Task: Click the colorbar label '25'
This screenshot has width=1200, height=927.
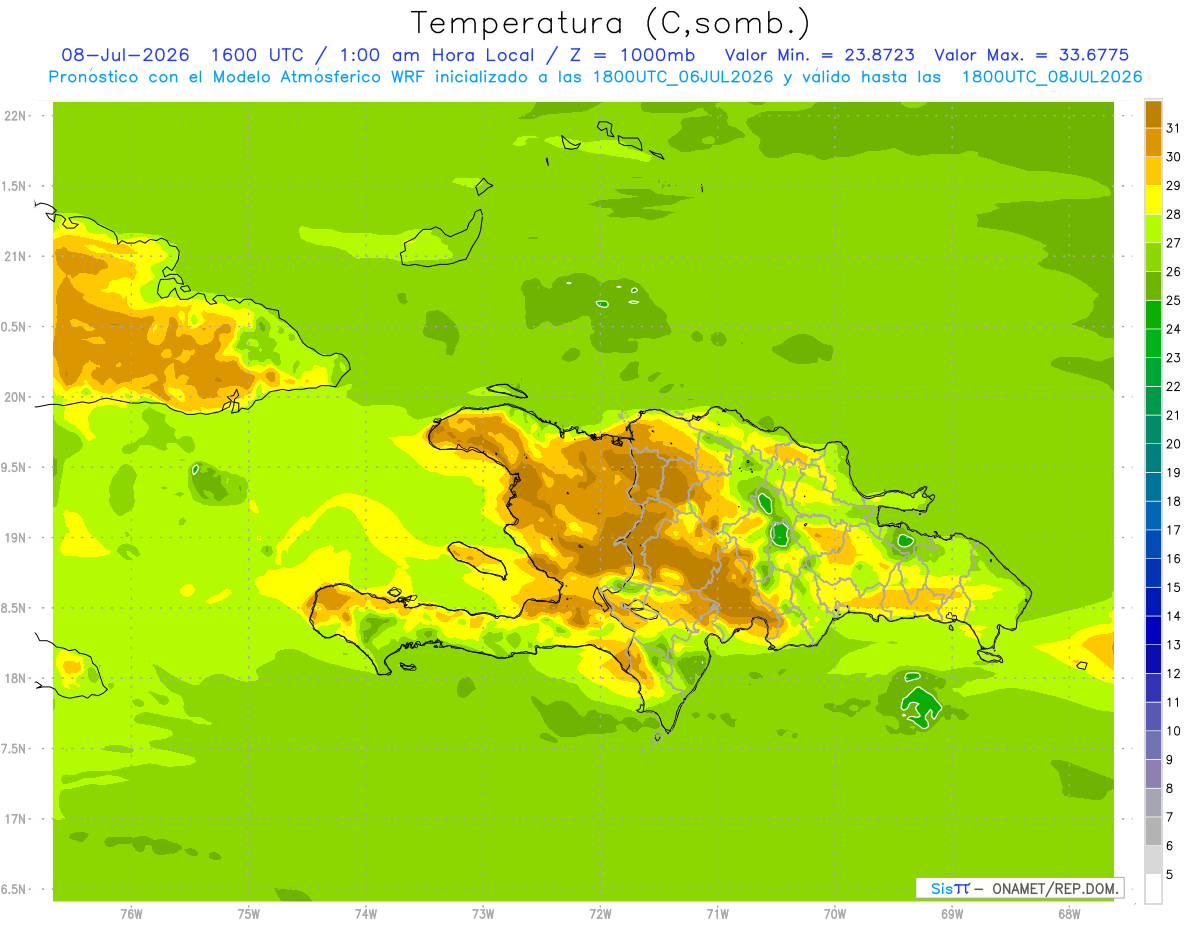Action: 1174,300
